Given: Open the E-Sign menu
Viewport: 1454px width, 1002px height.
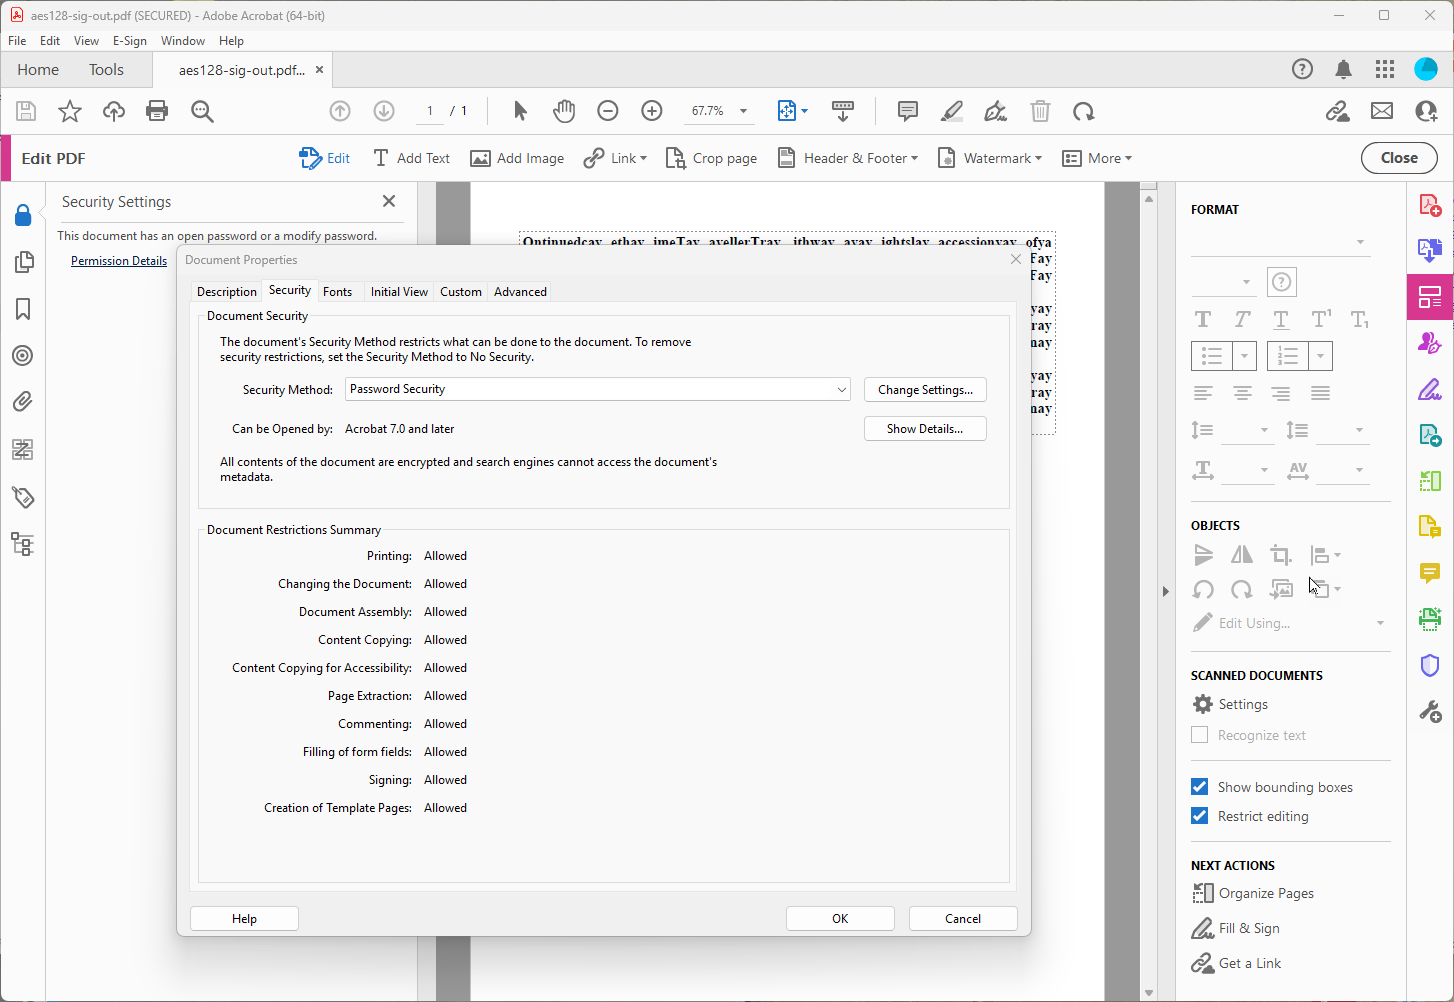Looking at the screenshot, I should point(129,41).
